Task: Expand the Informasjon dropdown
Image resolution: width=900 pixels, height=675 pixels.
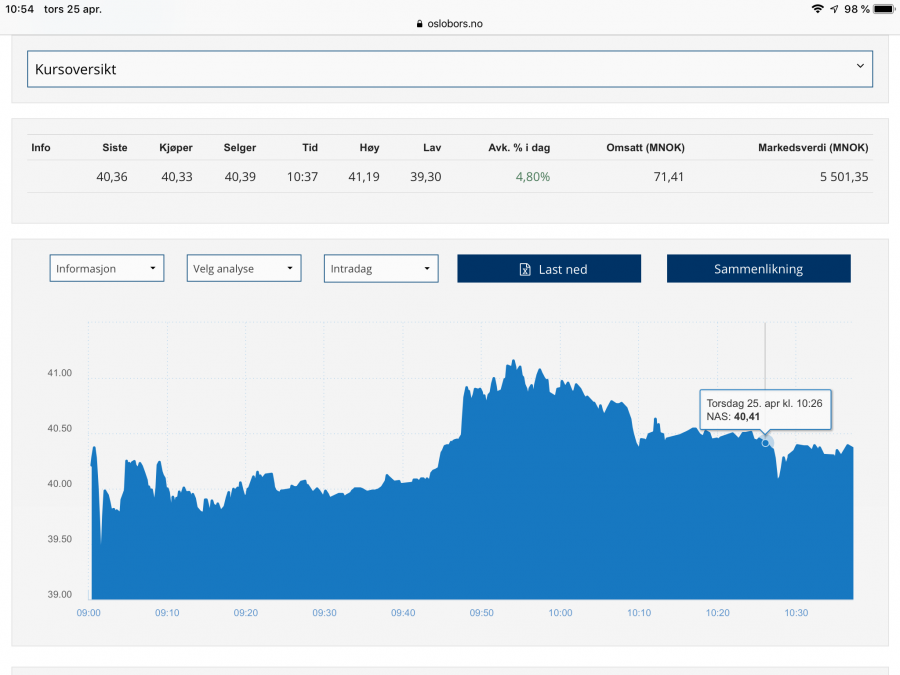Action: [106, 268]
